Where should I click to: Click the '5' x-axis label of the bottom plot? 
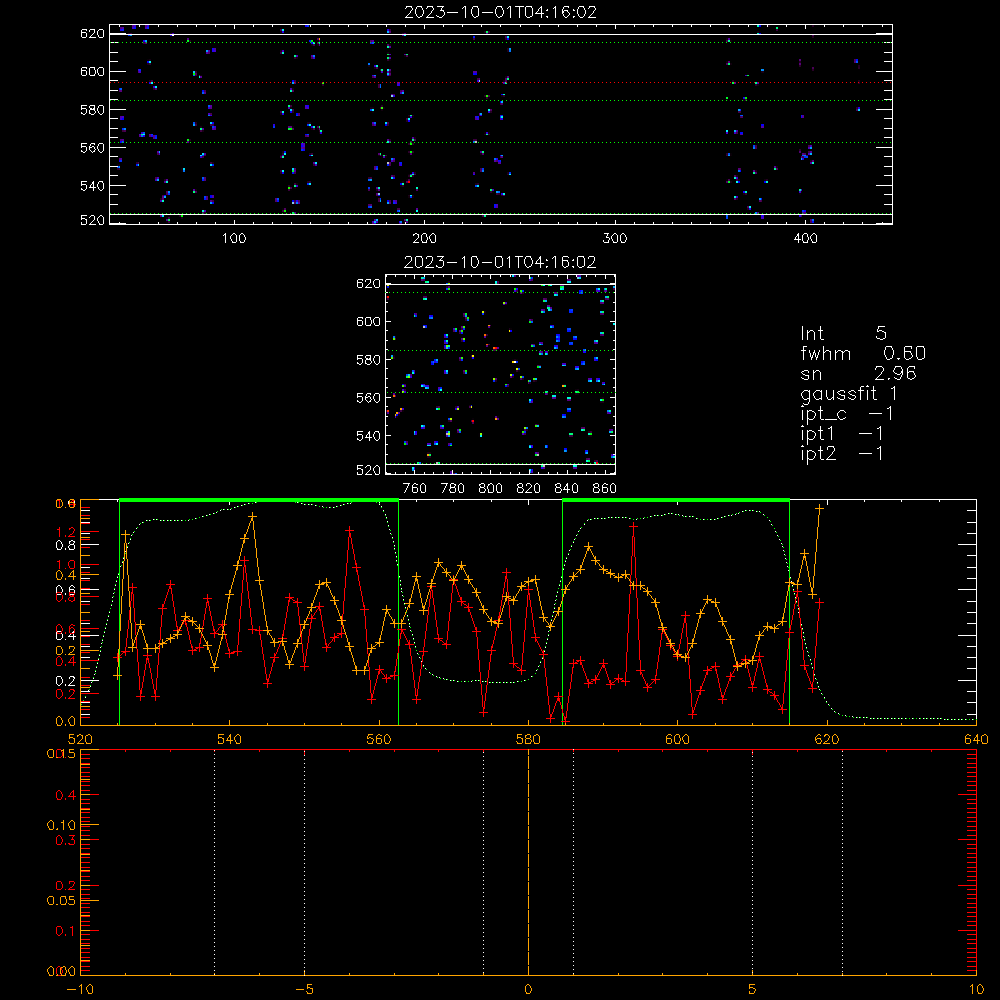pos(753,989)
